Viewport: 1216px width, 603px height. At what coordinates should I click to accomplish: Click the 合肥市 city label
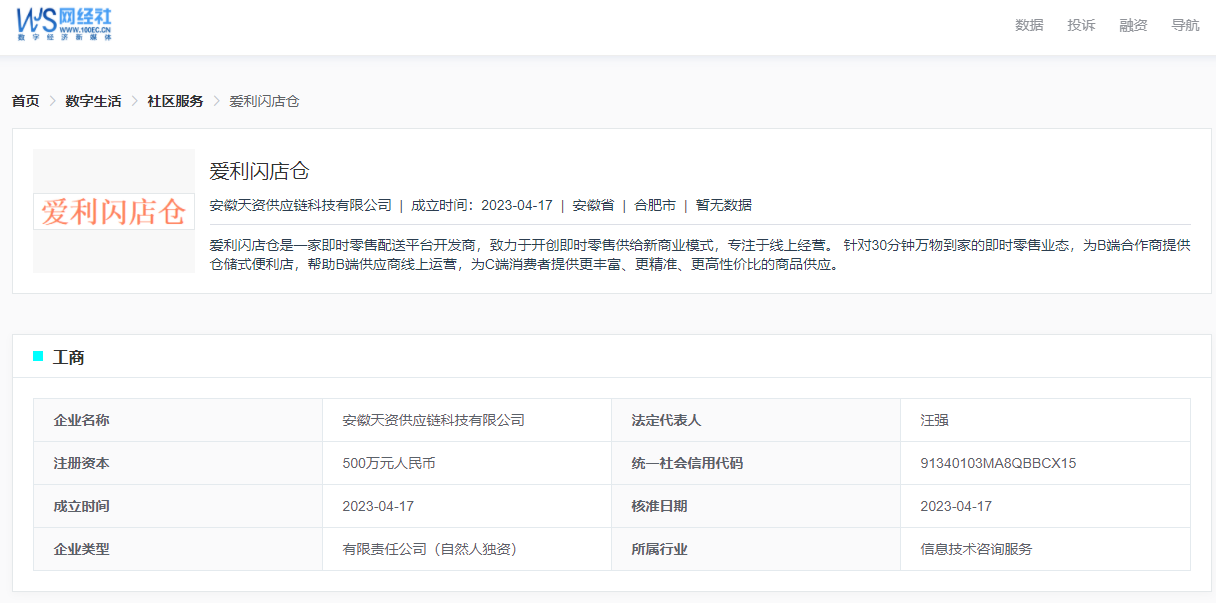tap(655, 205)
